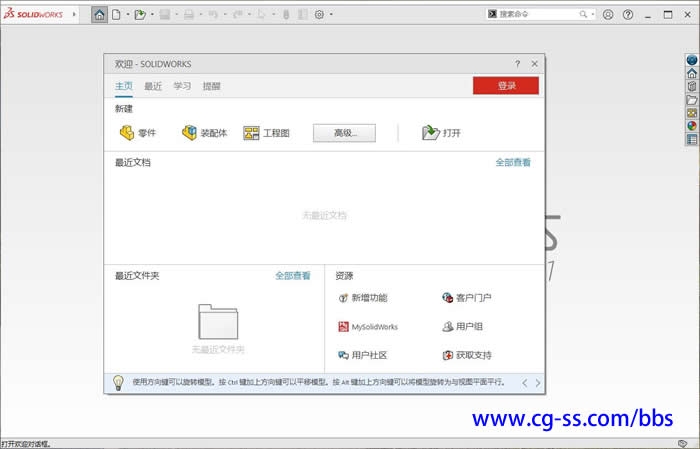Click the red 登录 login button

click(x=506, y=86)
